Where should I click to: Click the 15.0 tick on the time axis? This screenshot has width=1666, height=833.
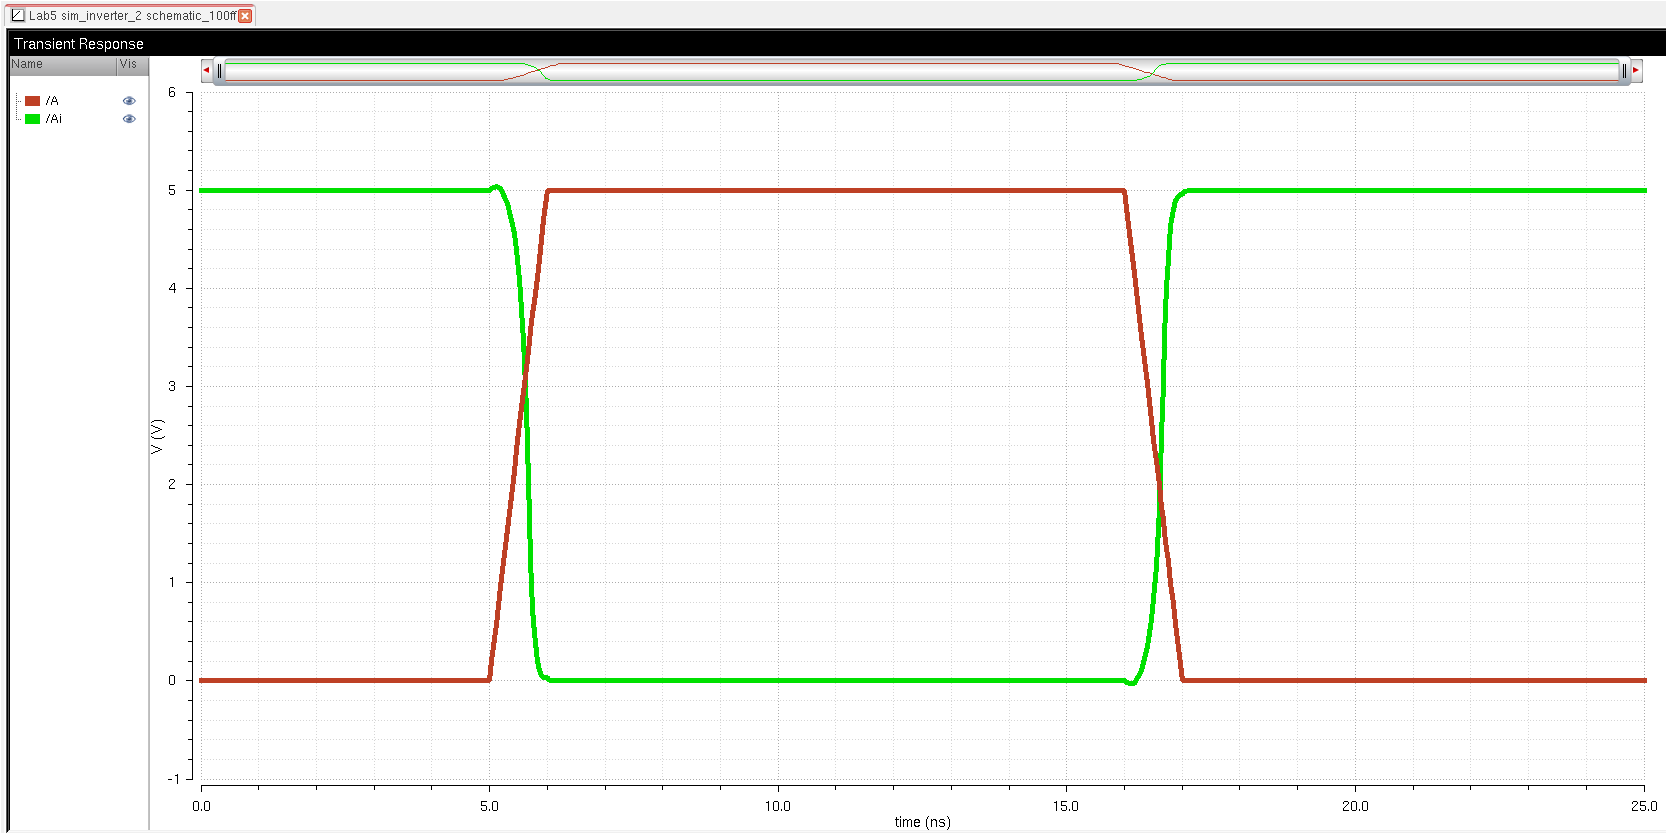point(1066,806)
